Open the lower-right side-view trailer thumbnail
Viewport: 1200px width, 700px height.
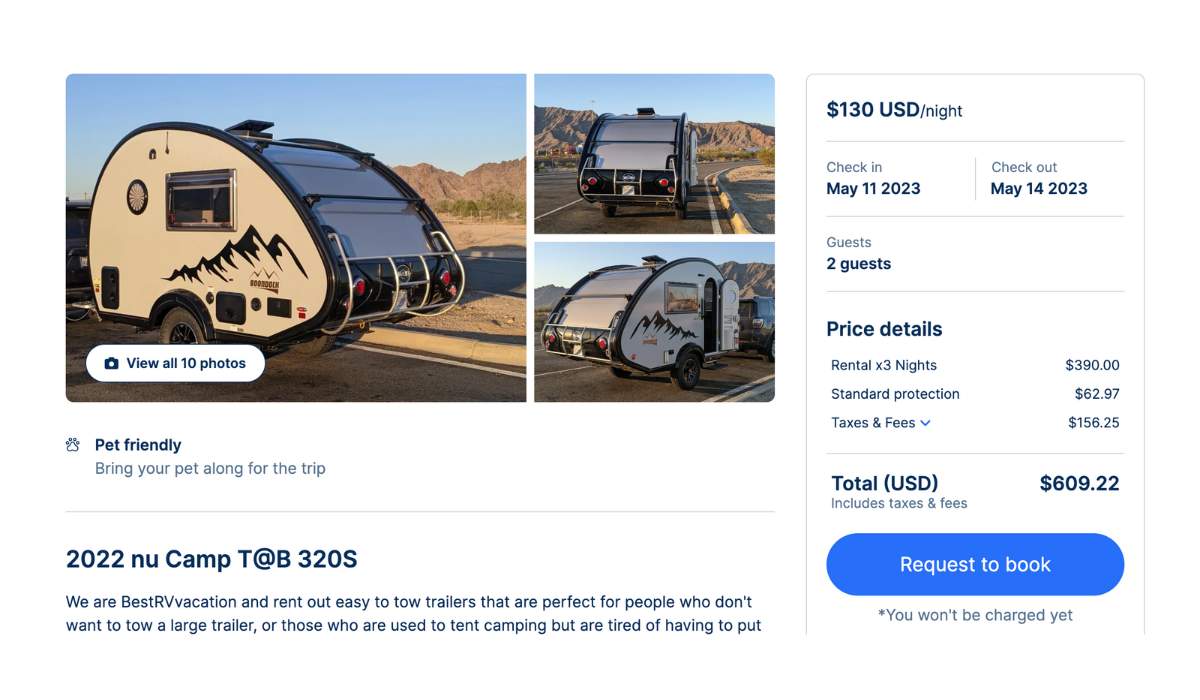(654, 321)
